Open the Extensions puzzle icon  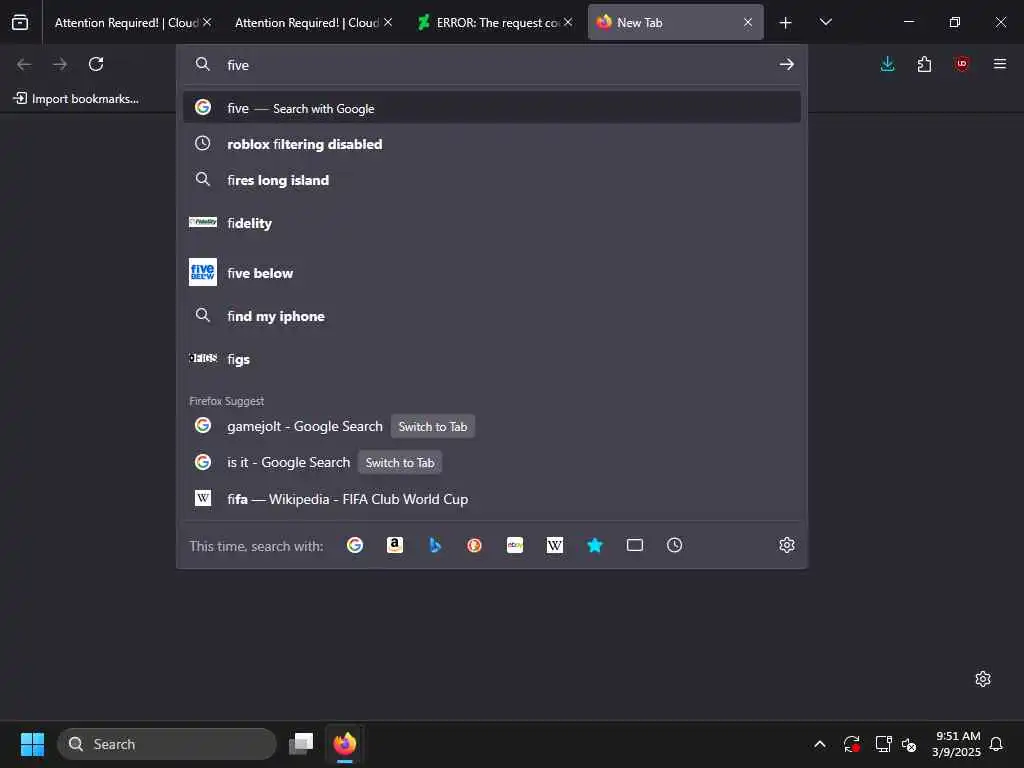tap(924, 64)
